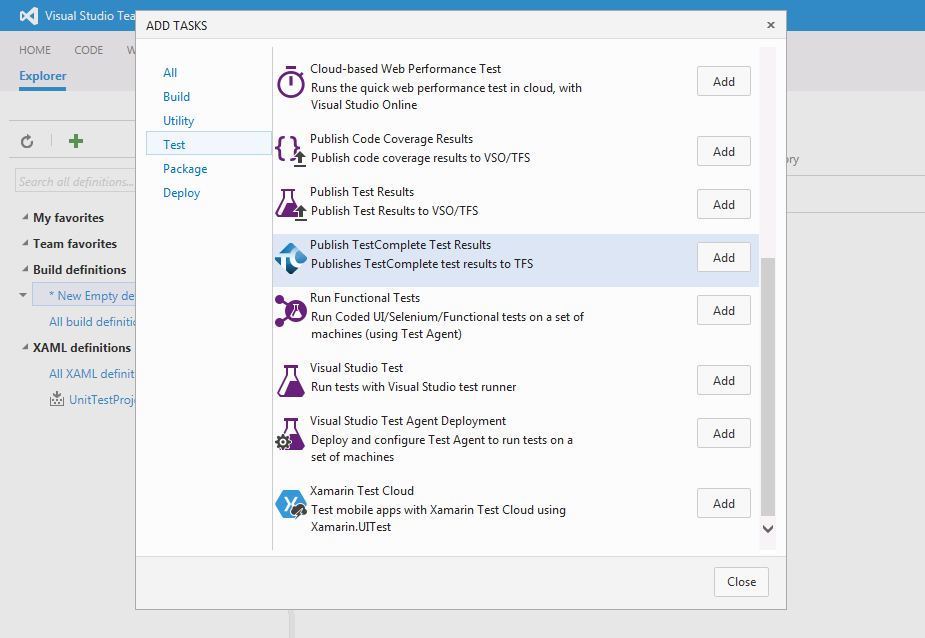Click the refresh icon in Explorer toolbar
The height and width of the screenshot is (638, 925).
(x=27, y=141)
